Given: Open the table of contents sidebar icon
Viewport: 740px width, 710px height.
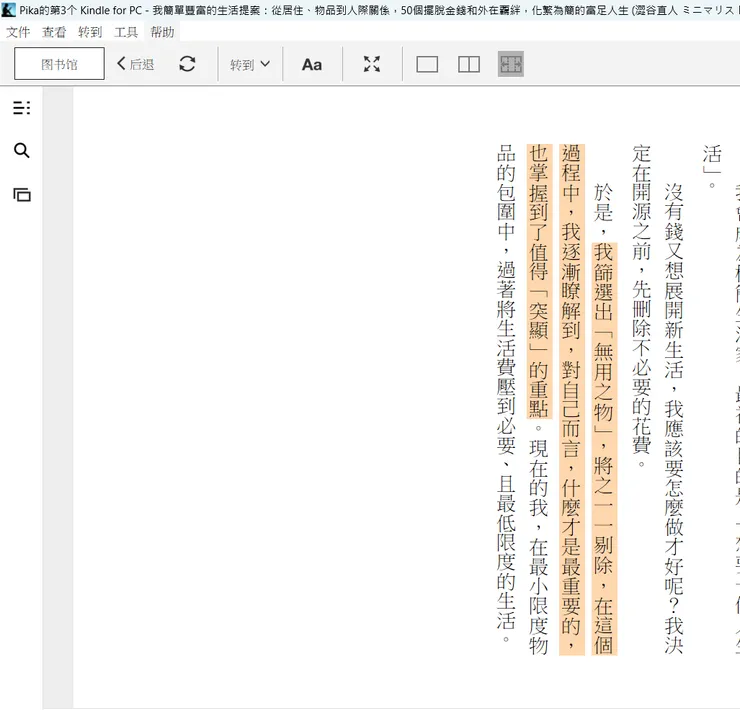Looking at the screenshot, I should coord(21,108).
